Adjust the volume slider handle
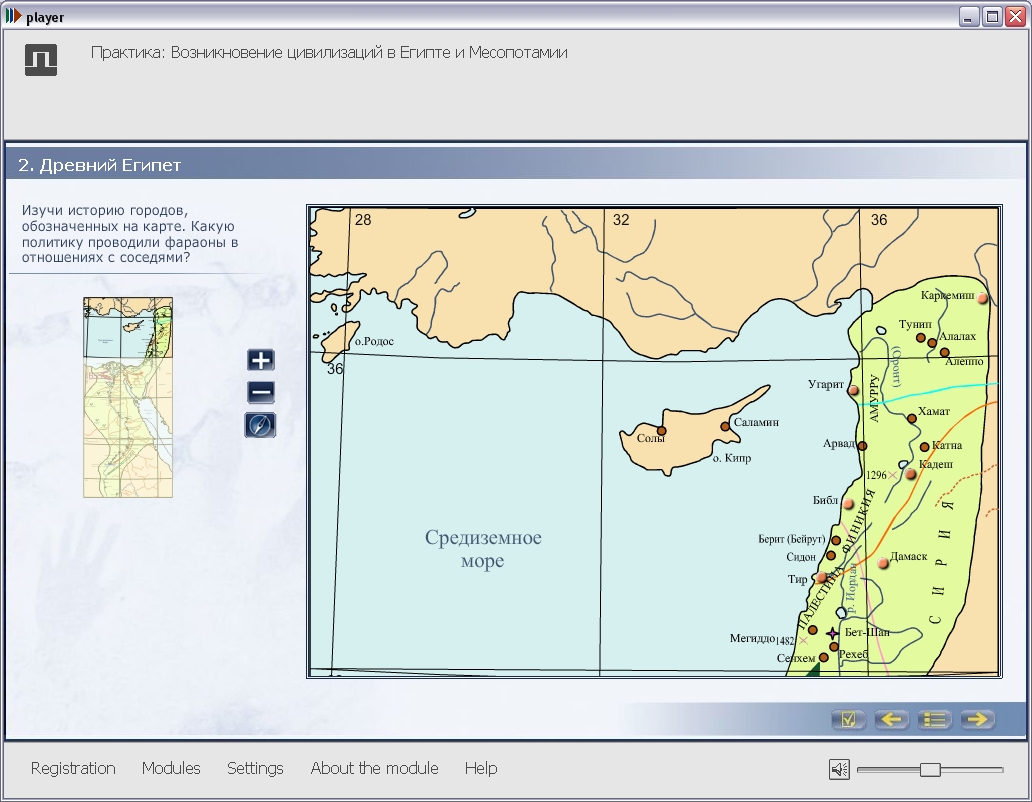Image resolution: width=1032 pixels, height=802 pixels. pyautogui.click(x=930, y=769)
